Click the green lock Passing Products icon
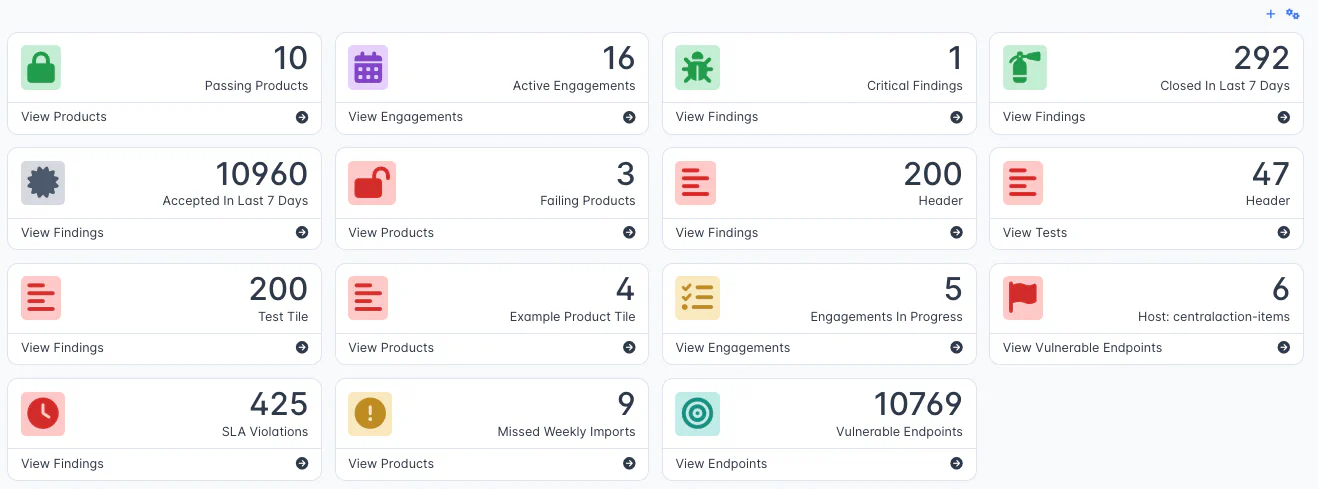This screenshot has width=1318, height=489. (x=41, y=67)
